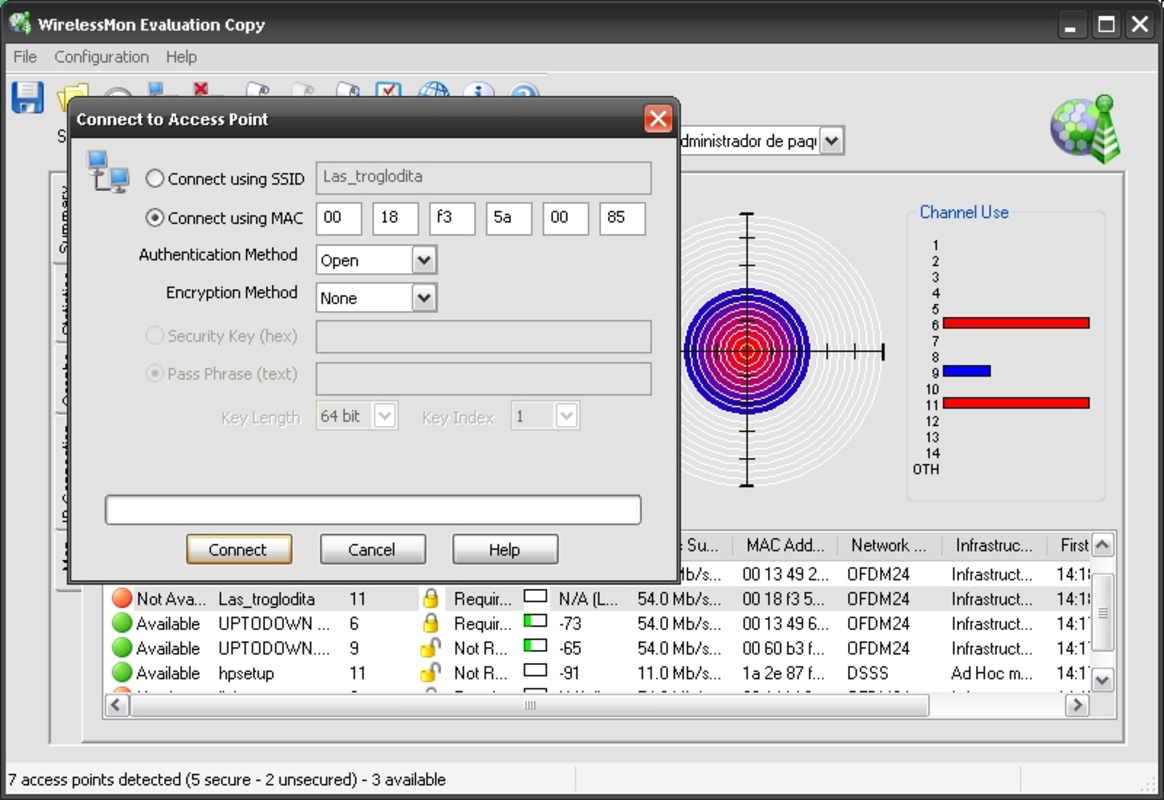Click the Connect button
1164x800 pixels.
tap(238, 549)
